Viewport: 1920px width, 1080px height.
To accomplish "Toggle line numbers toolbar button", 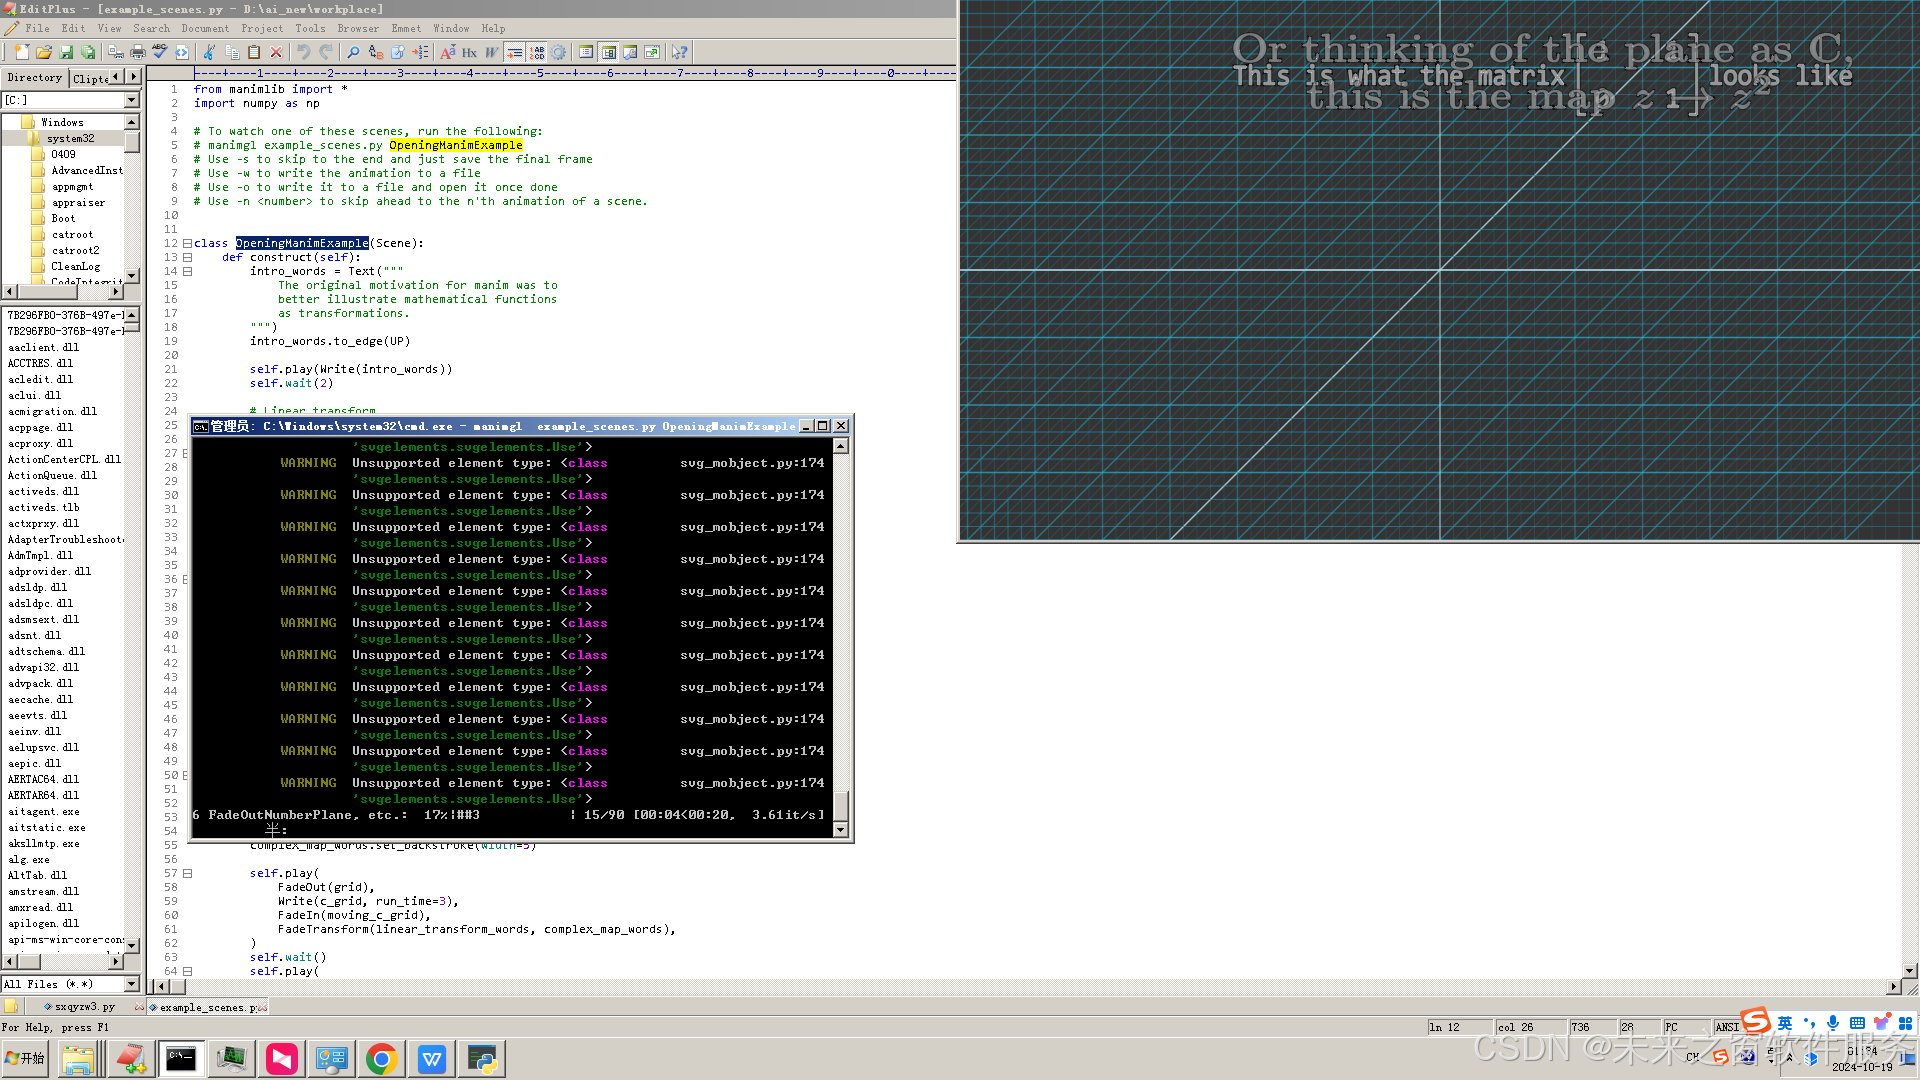I will (x=537, y=52).
